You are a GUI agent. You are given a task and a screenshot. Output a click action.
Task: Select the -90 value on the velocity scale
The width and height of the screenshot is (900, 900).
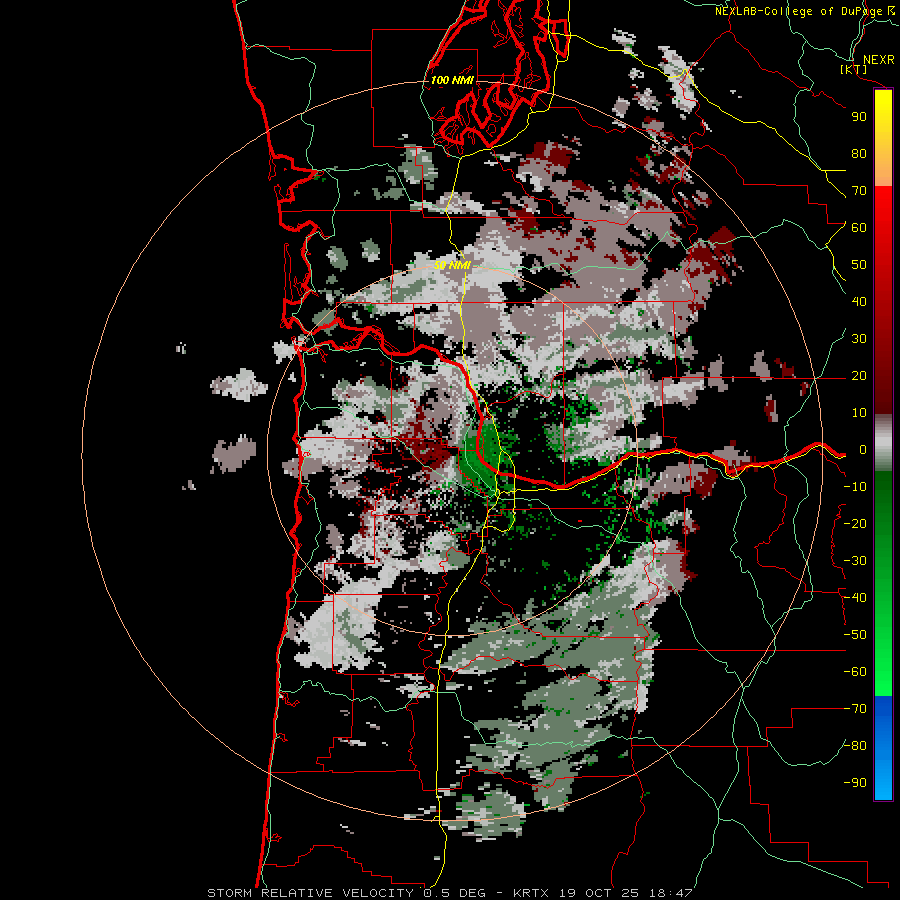click(x=855, y=782)
